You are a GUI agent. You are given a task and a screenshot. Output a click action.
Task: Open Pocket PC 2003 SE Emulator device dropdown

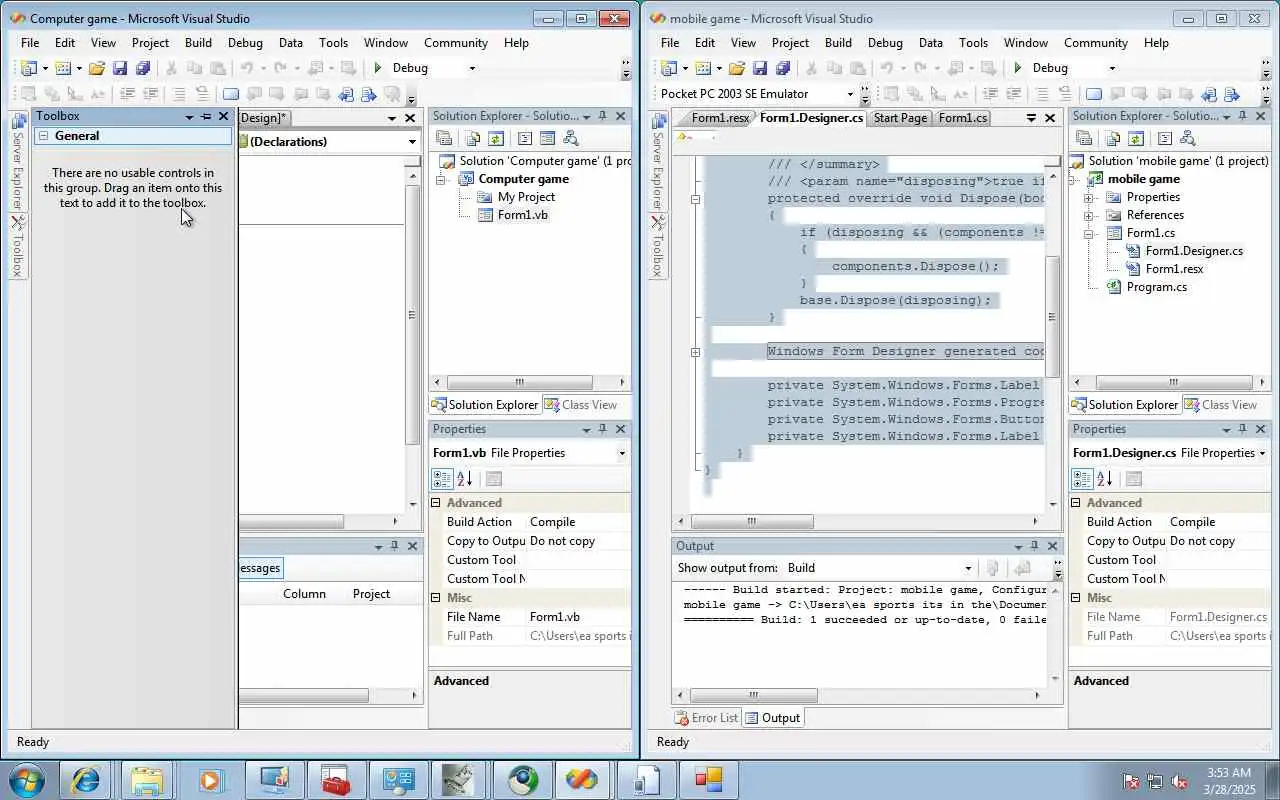point(850,94)
